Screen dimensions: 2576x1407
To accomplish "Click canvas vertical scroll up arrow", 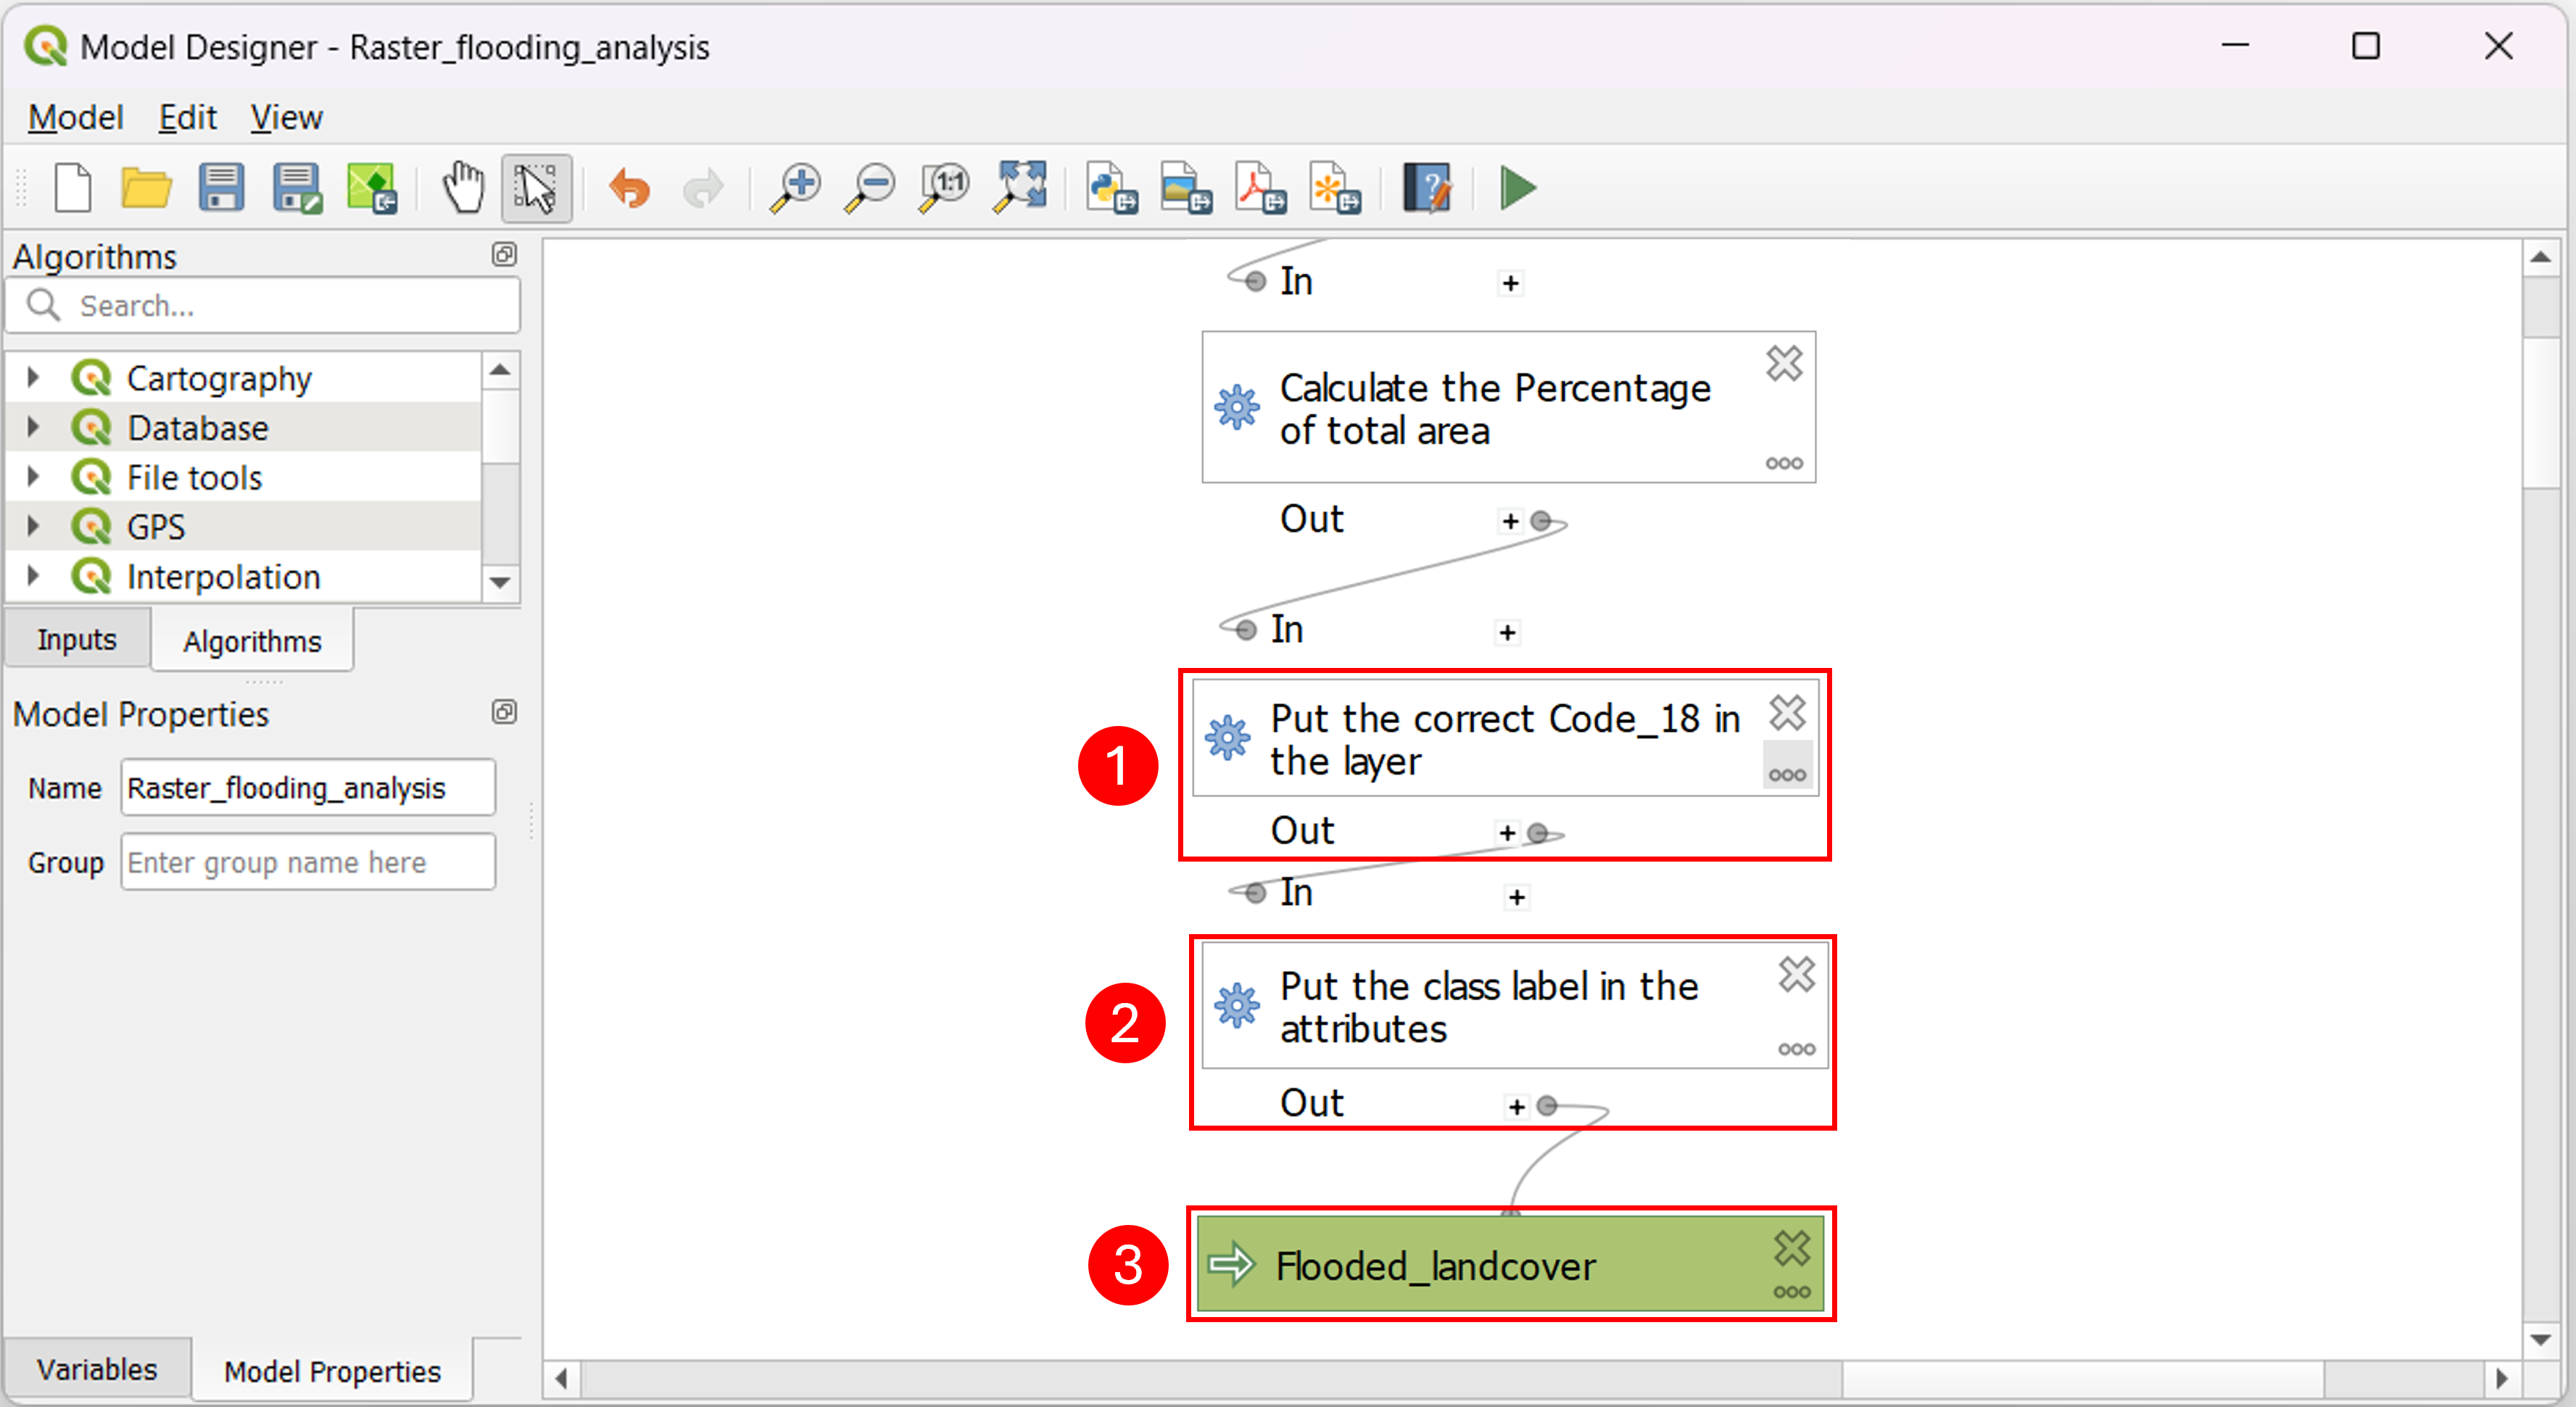I will click(x=2540, y=257).
